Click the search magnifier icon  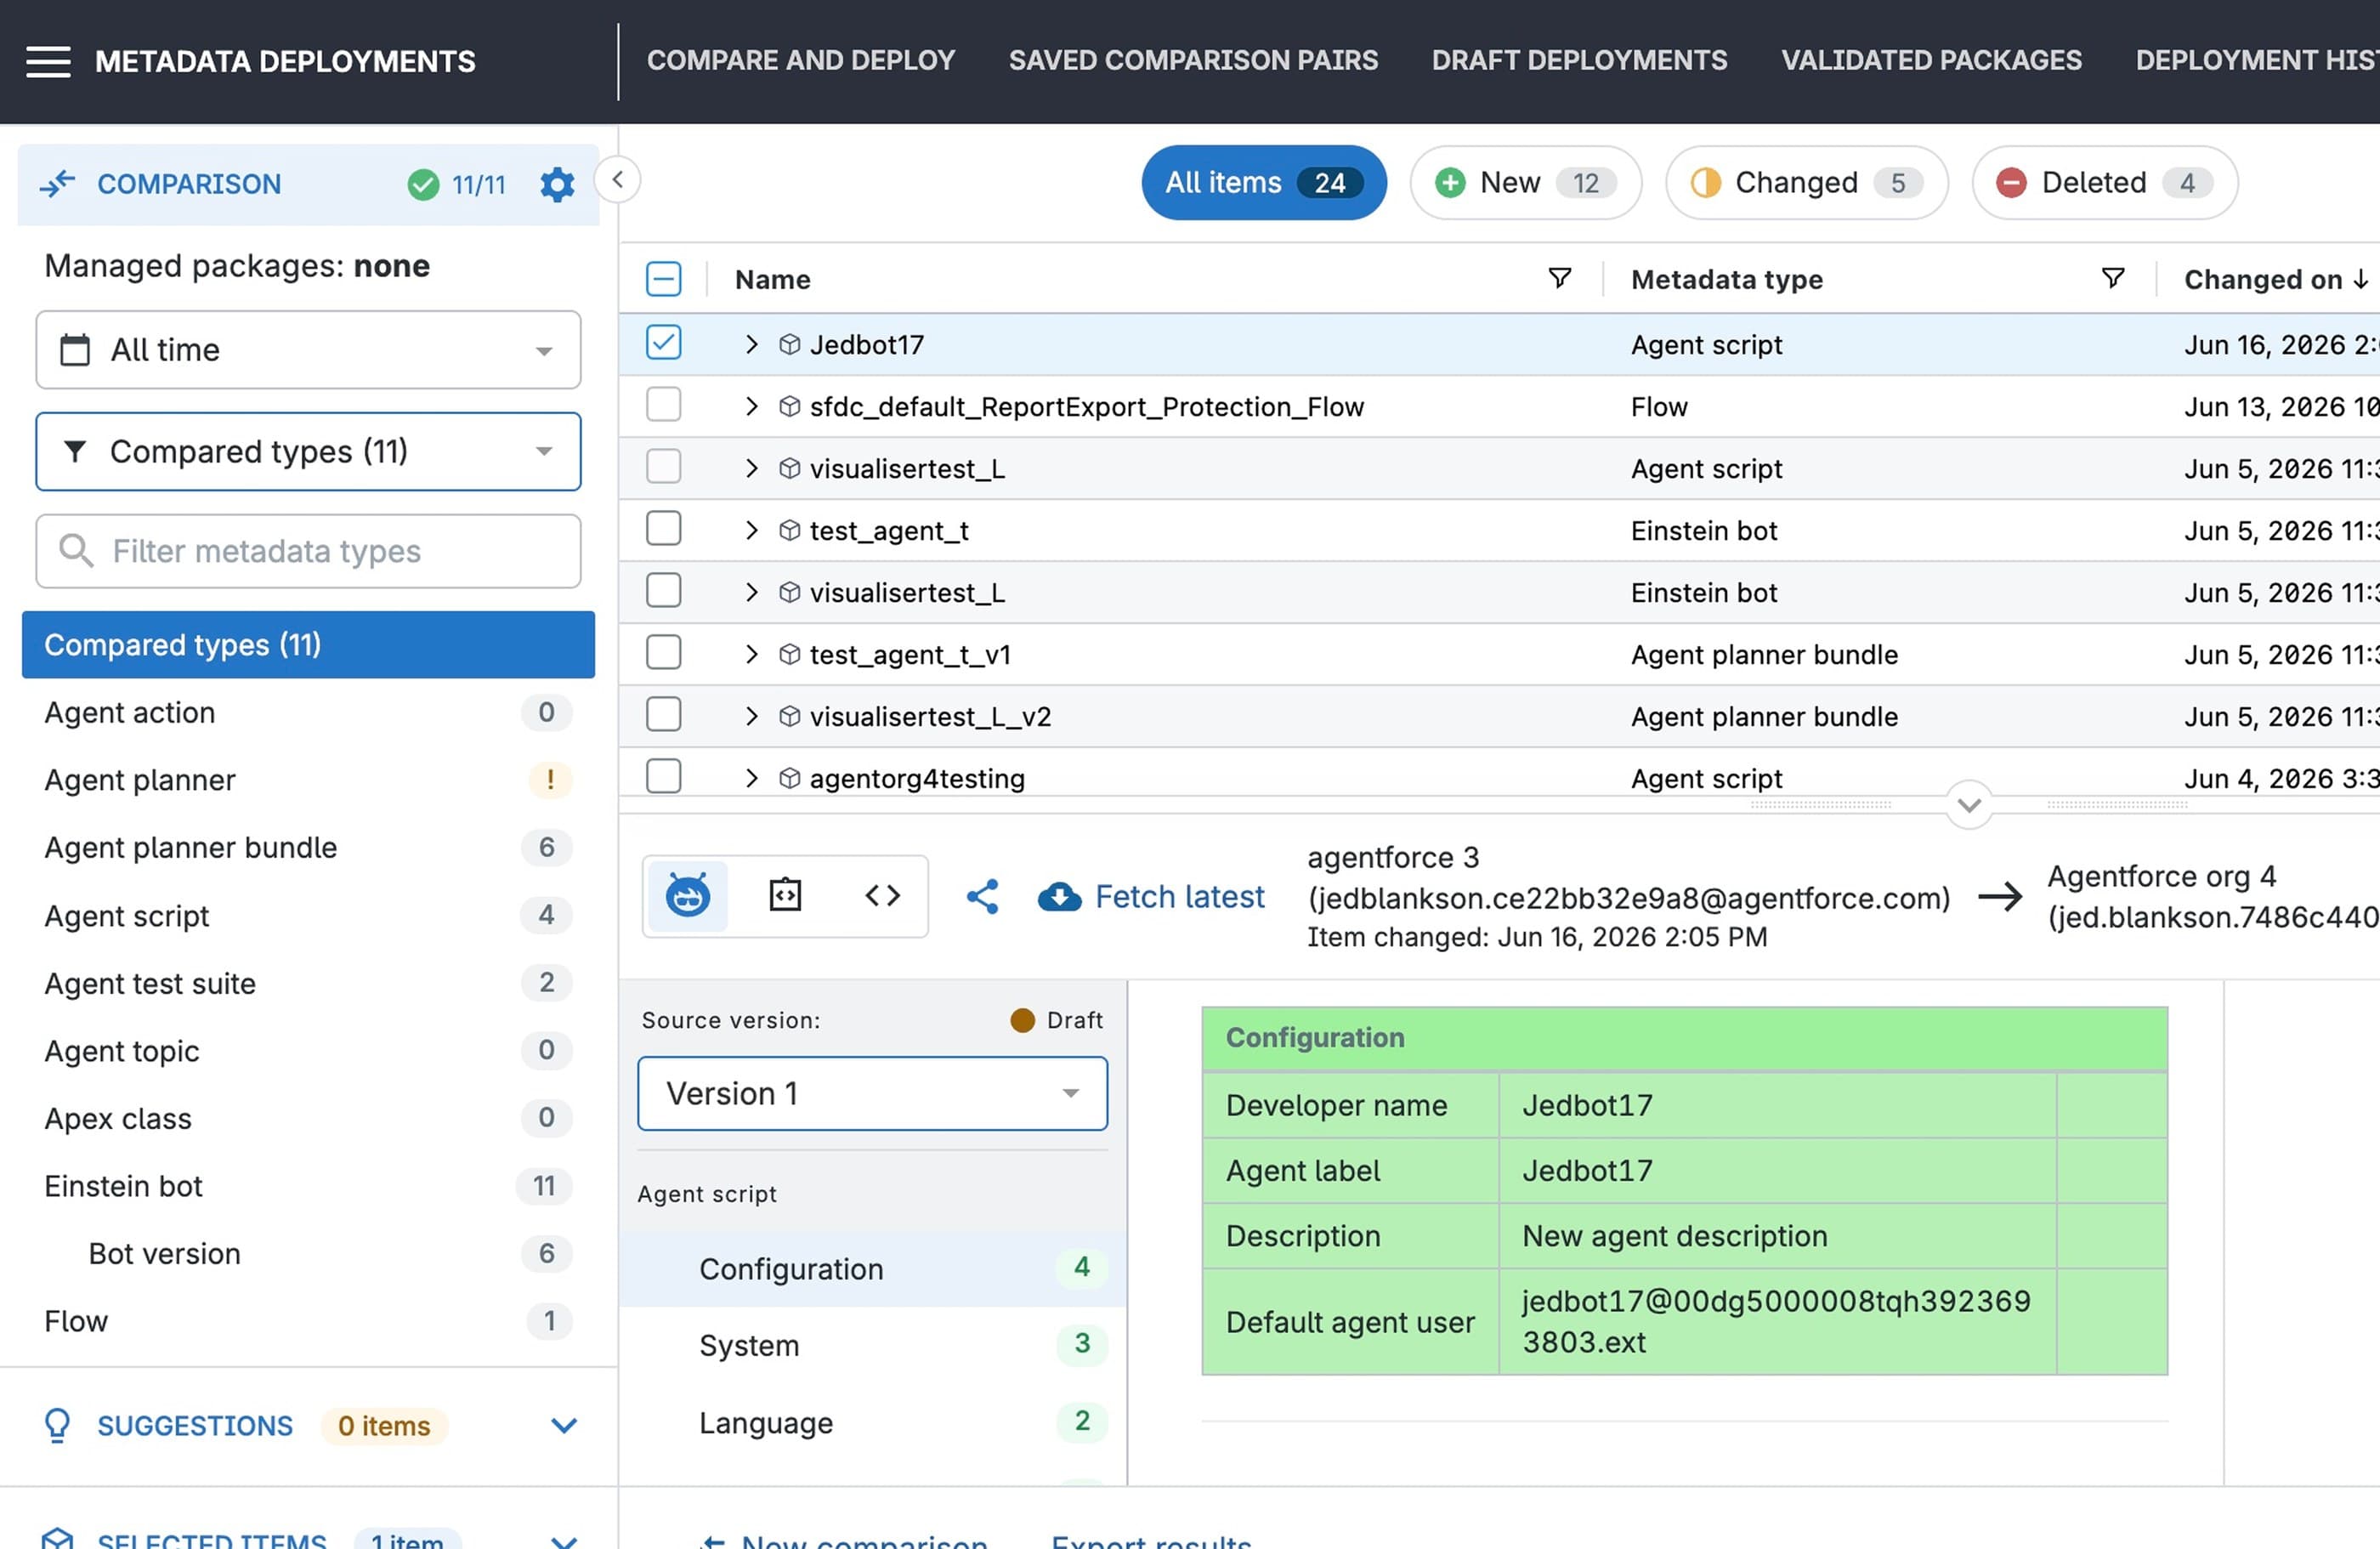(75, 550)
